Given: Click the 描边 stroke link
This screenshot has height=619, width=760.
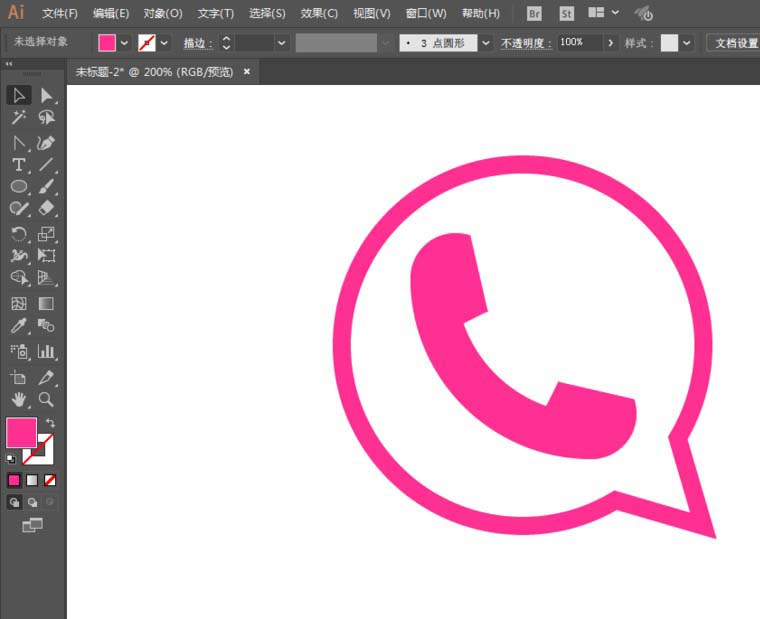Looking at the screenshot, I should coord(197,44).
